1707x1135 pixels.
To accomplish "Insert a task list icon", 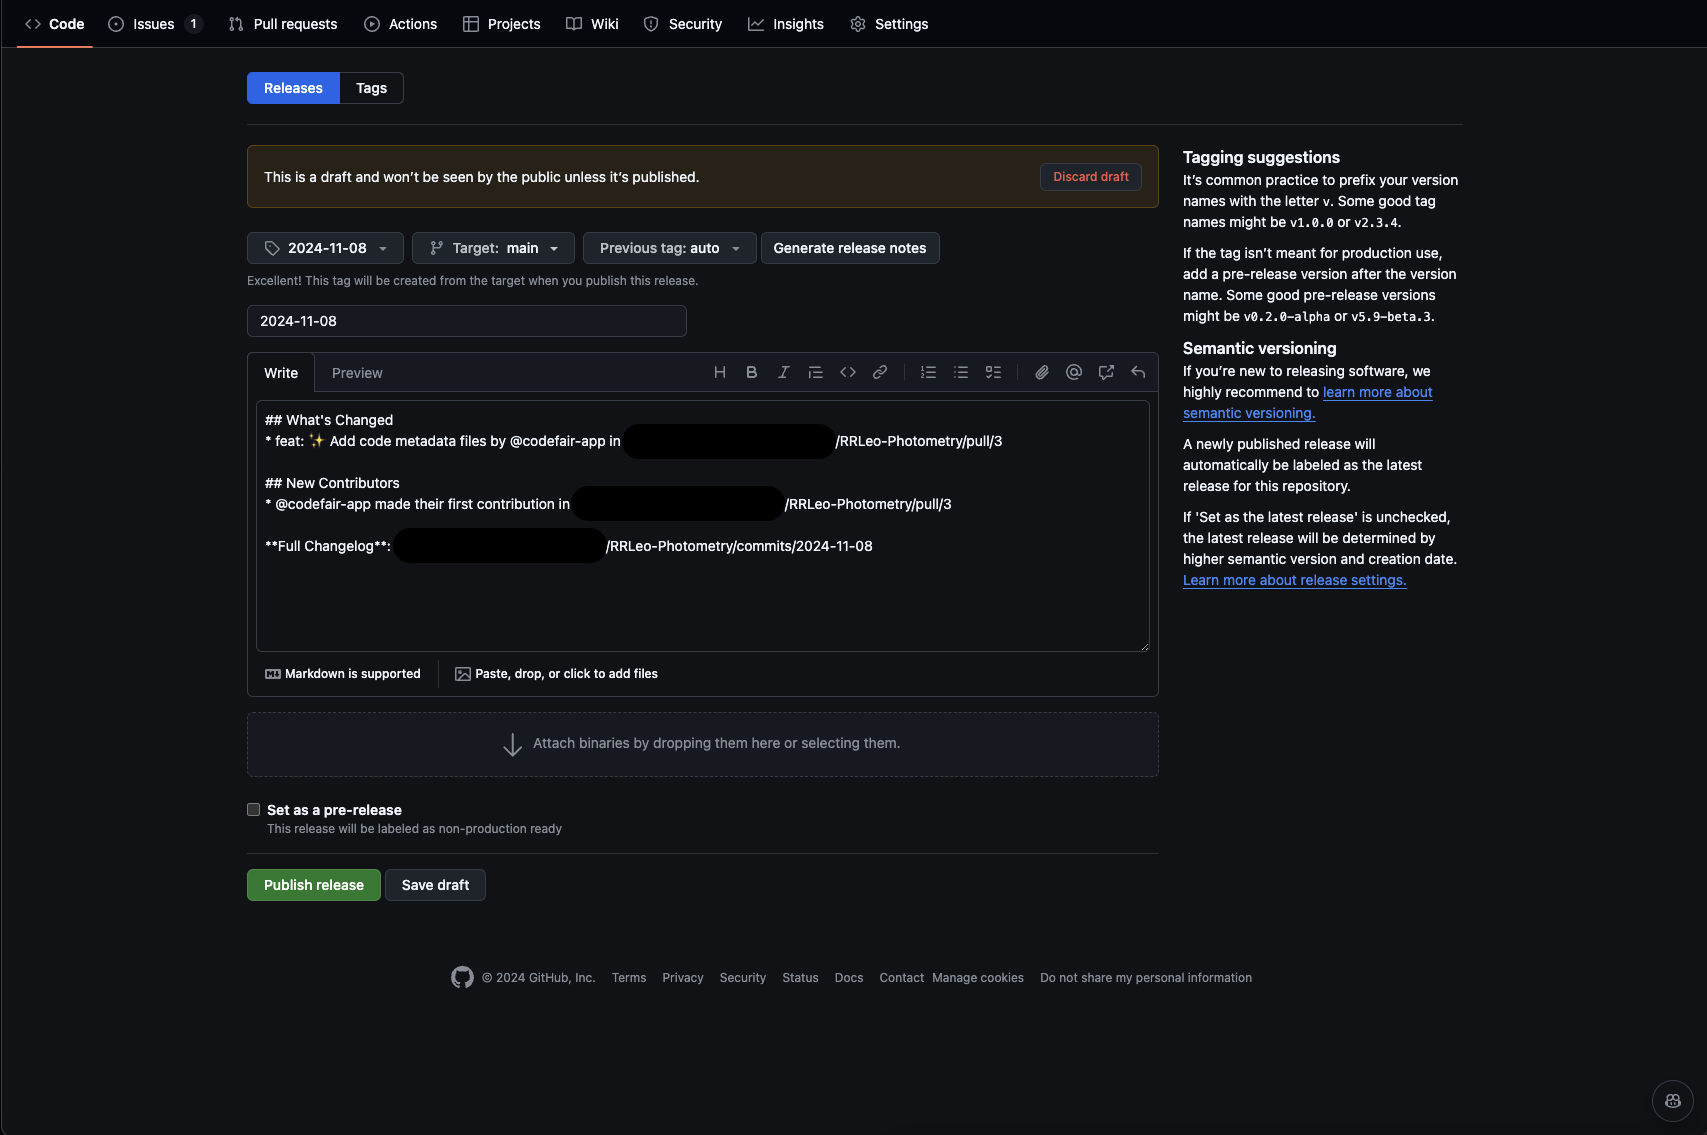I will (993, 372).
